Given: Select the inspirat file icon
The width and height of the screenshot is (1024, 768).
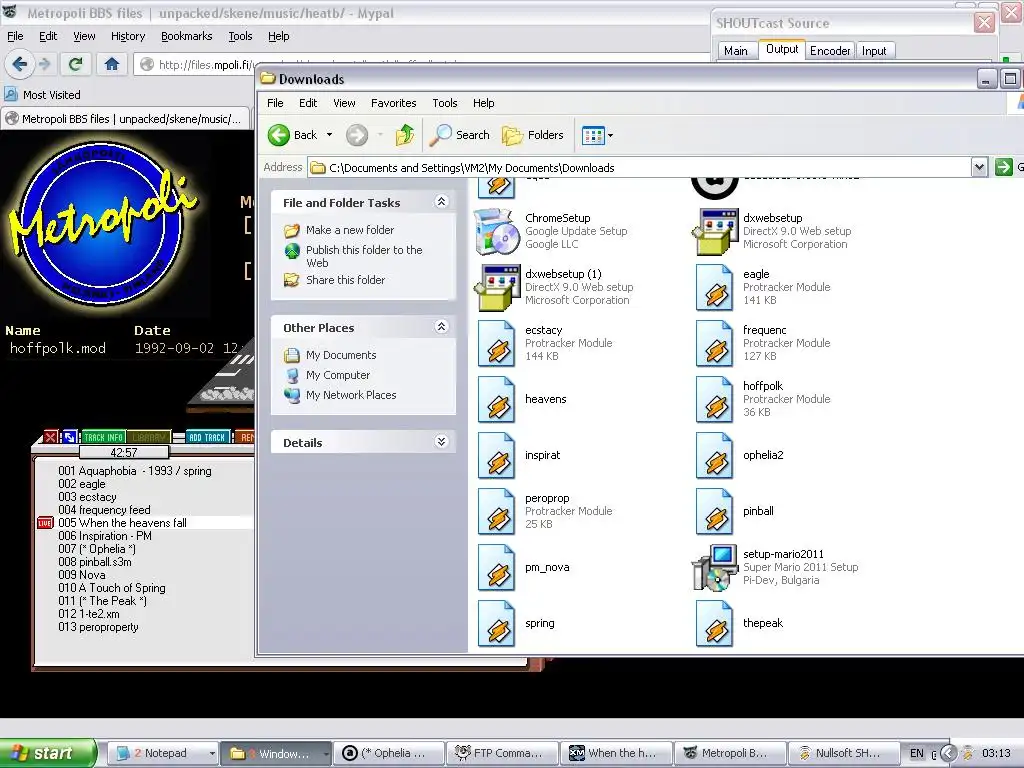Looking at the screenshot, I should click(x=496, y=456).
